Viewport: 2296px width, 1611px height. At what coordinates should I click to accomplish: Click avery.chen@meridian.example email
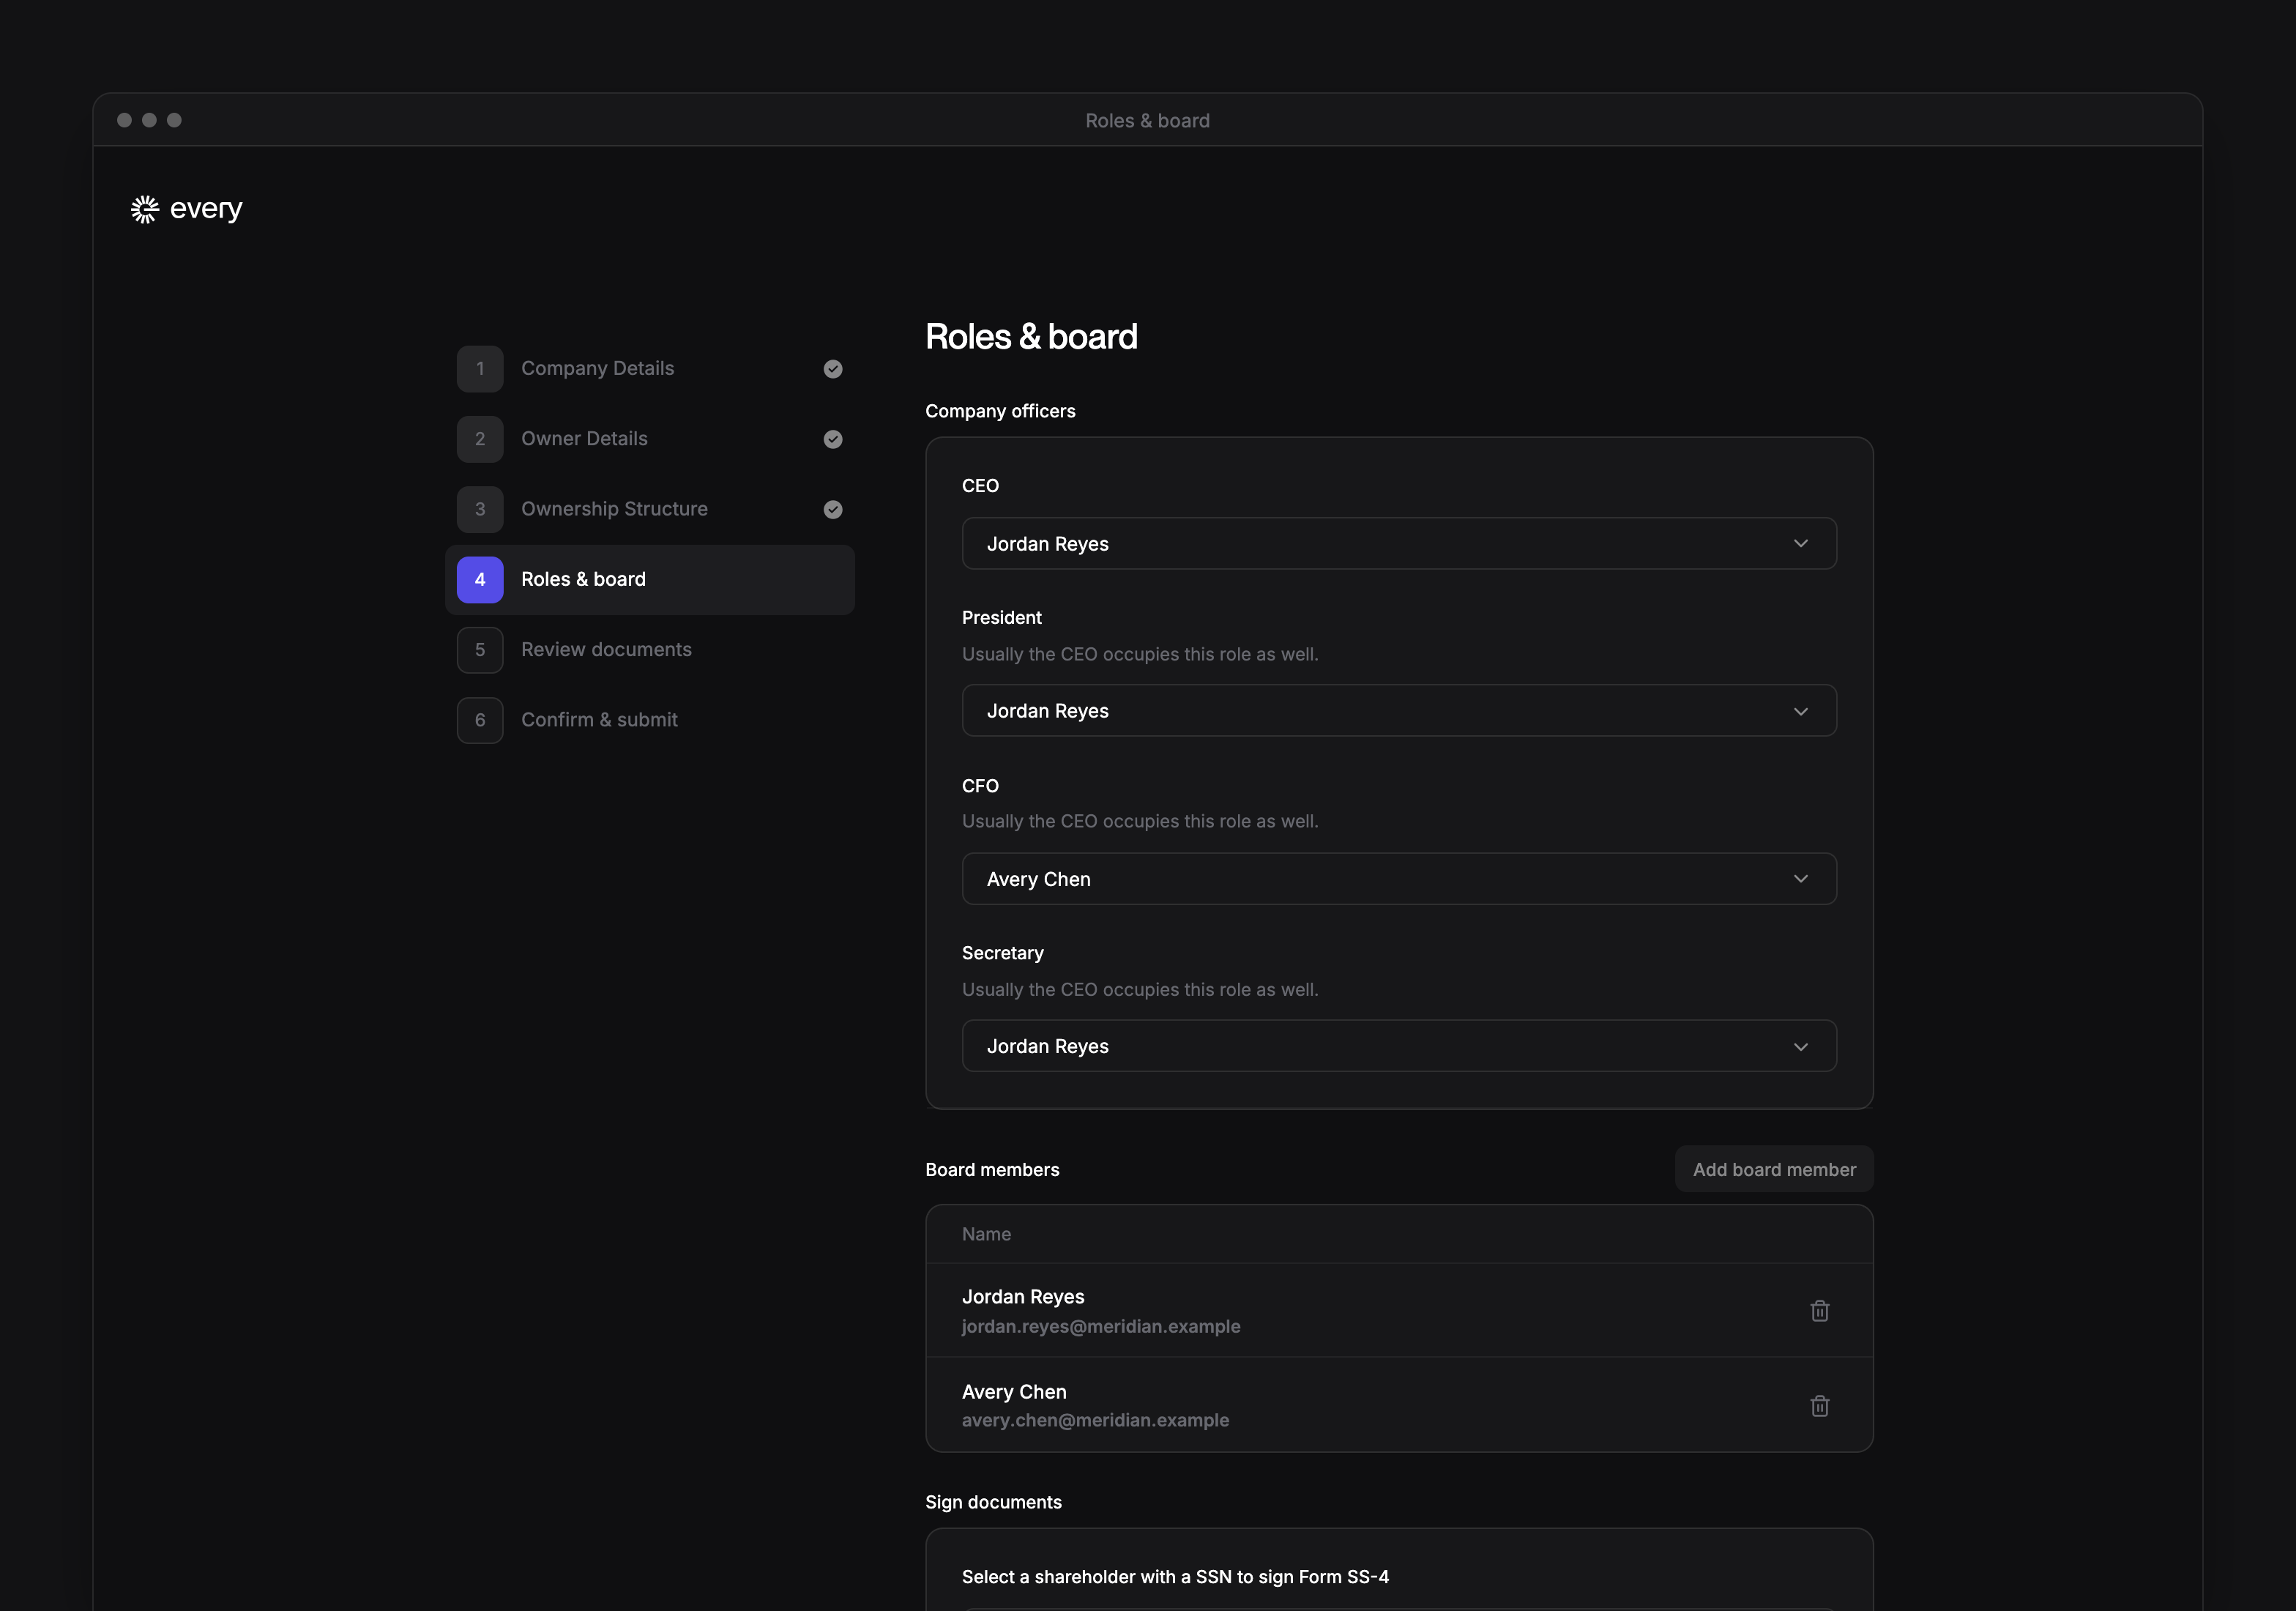(1095, 1420)
